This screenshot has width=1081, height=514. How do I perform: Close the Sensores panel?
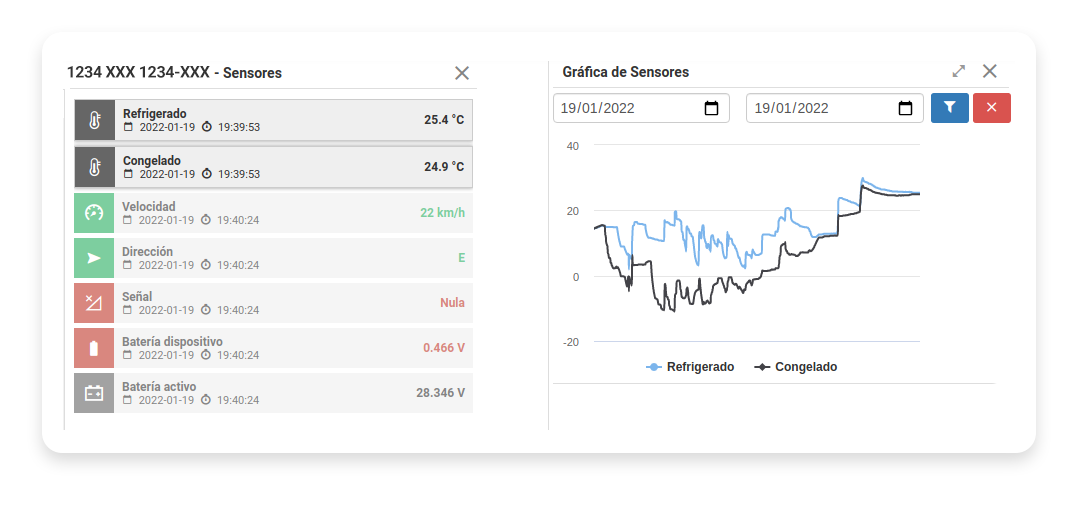(x=462, y=73)
